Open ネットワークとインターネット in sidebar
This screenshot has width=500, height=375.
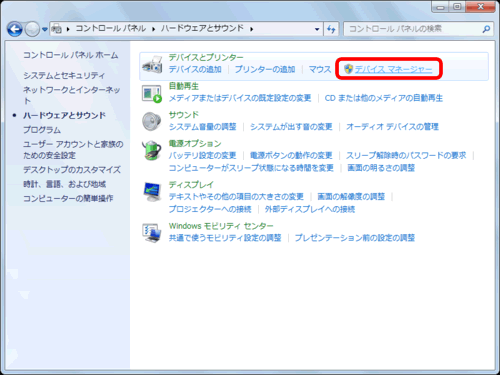pyautogui.click(x=72, y=95)
